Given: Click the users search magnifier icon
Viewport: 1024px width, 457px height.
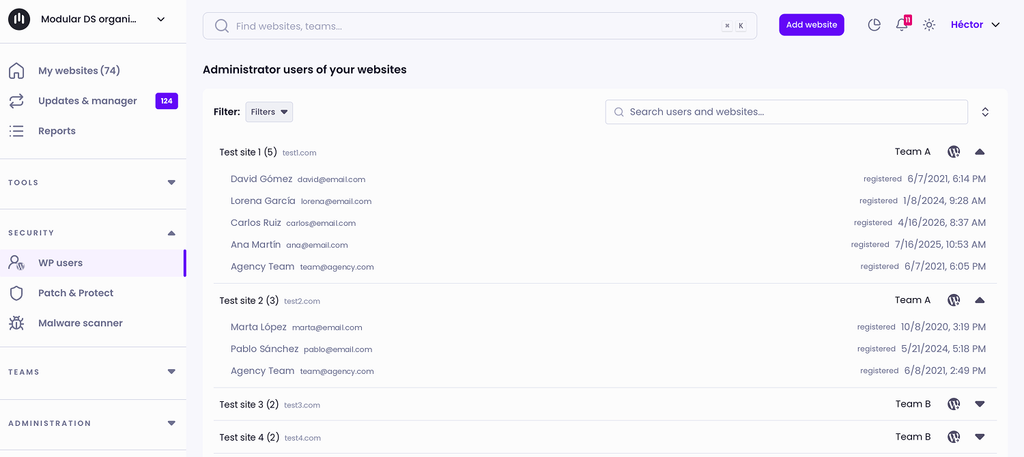Looking at the screenshot, I should [x=619, y=112].
